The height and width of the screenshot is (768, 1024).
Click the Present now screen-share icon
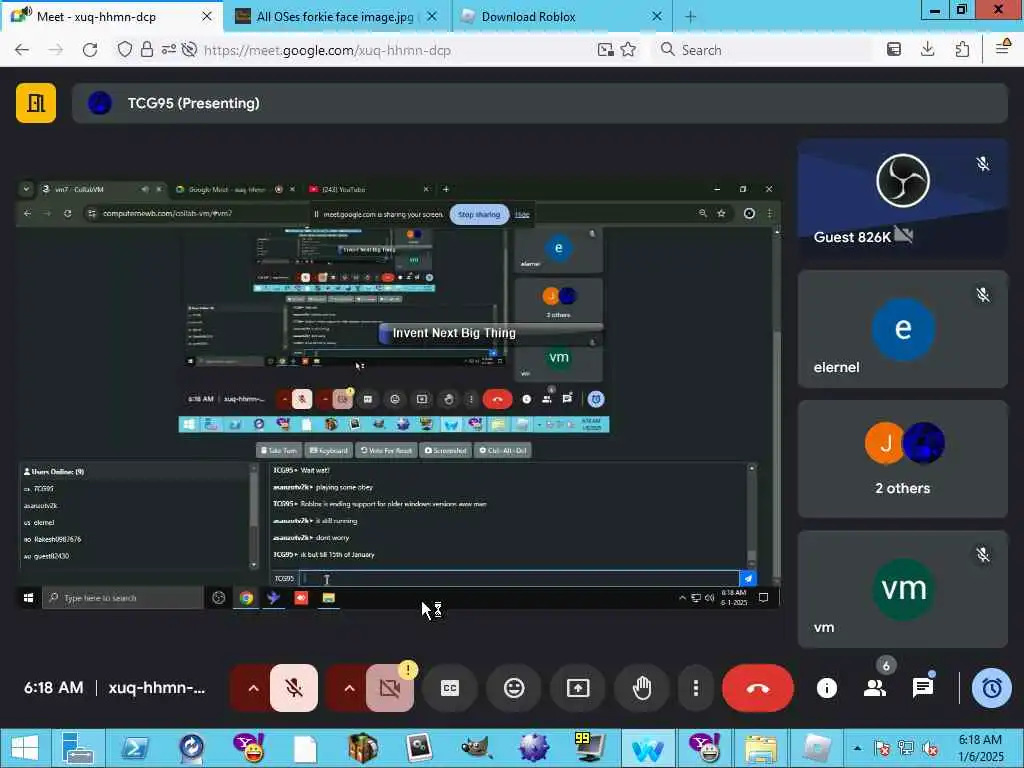pyautogui.click(x=578, y=688)
